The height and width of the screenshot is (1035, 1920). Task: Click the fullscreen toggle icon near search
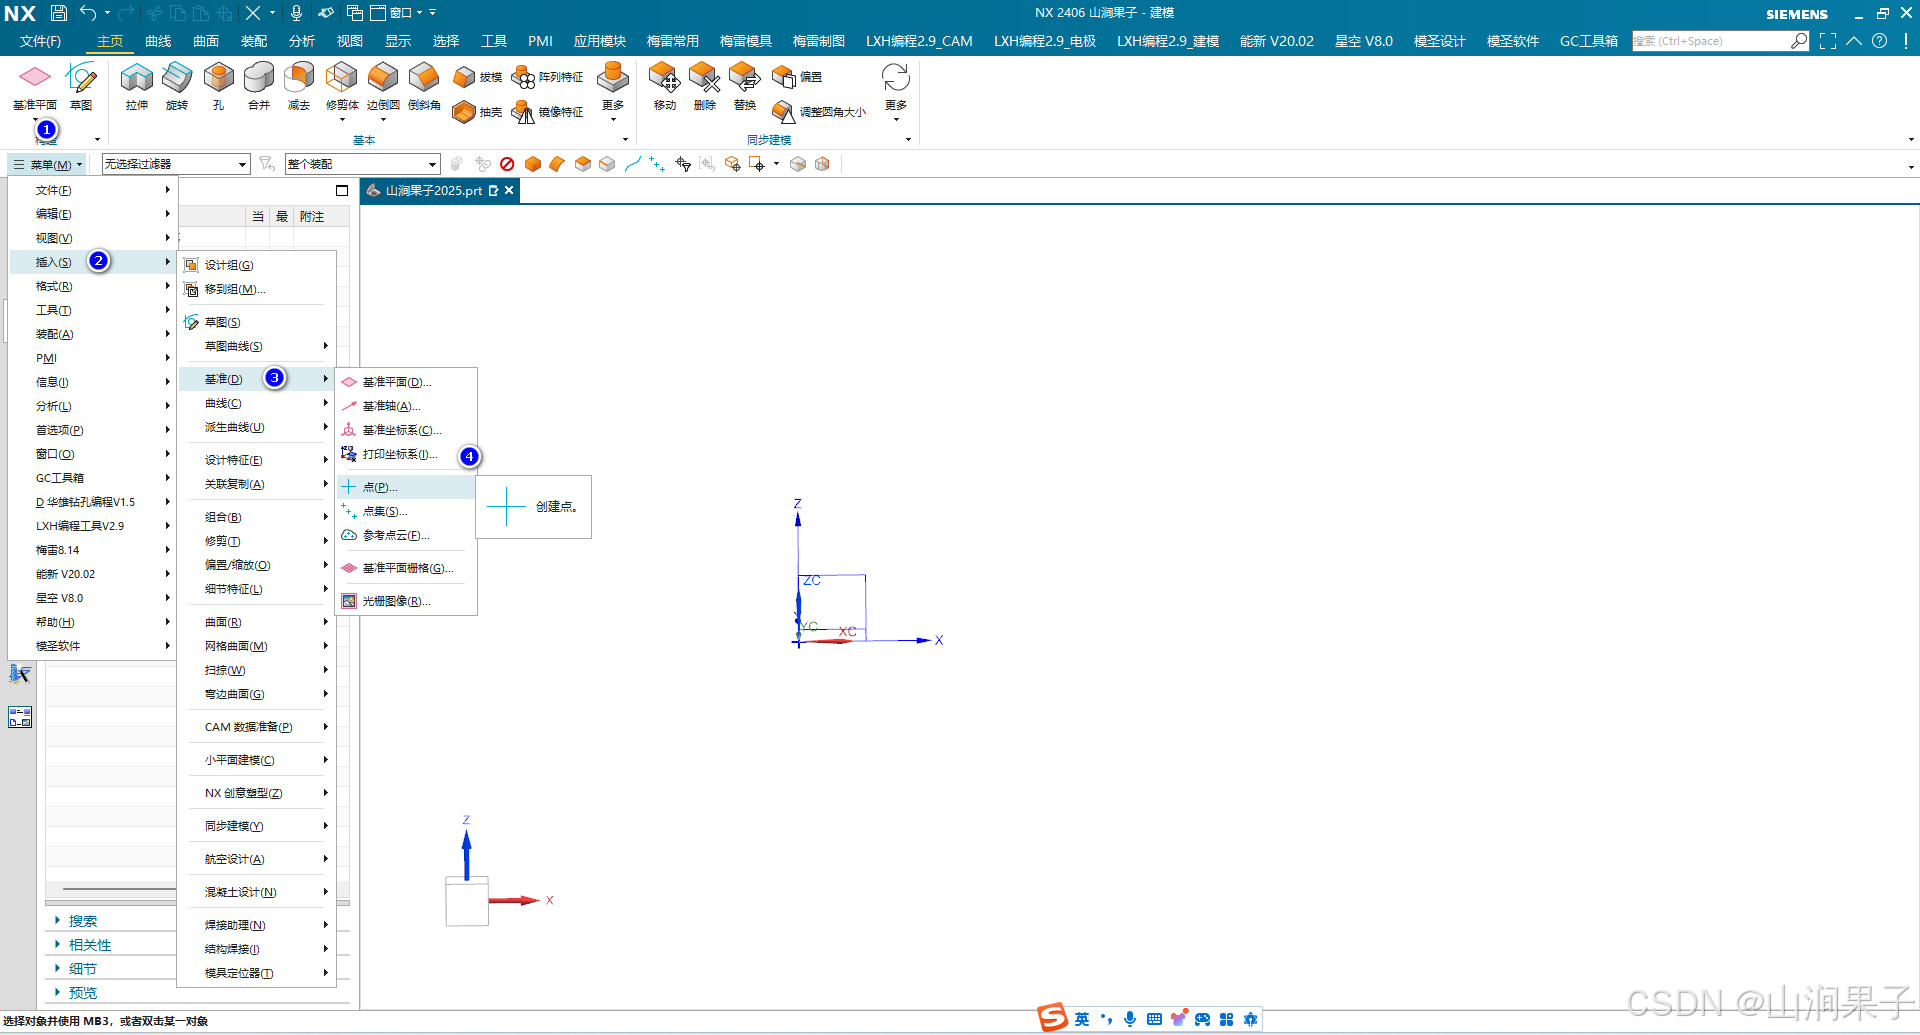1828,41
